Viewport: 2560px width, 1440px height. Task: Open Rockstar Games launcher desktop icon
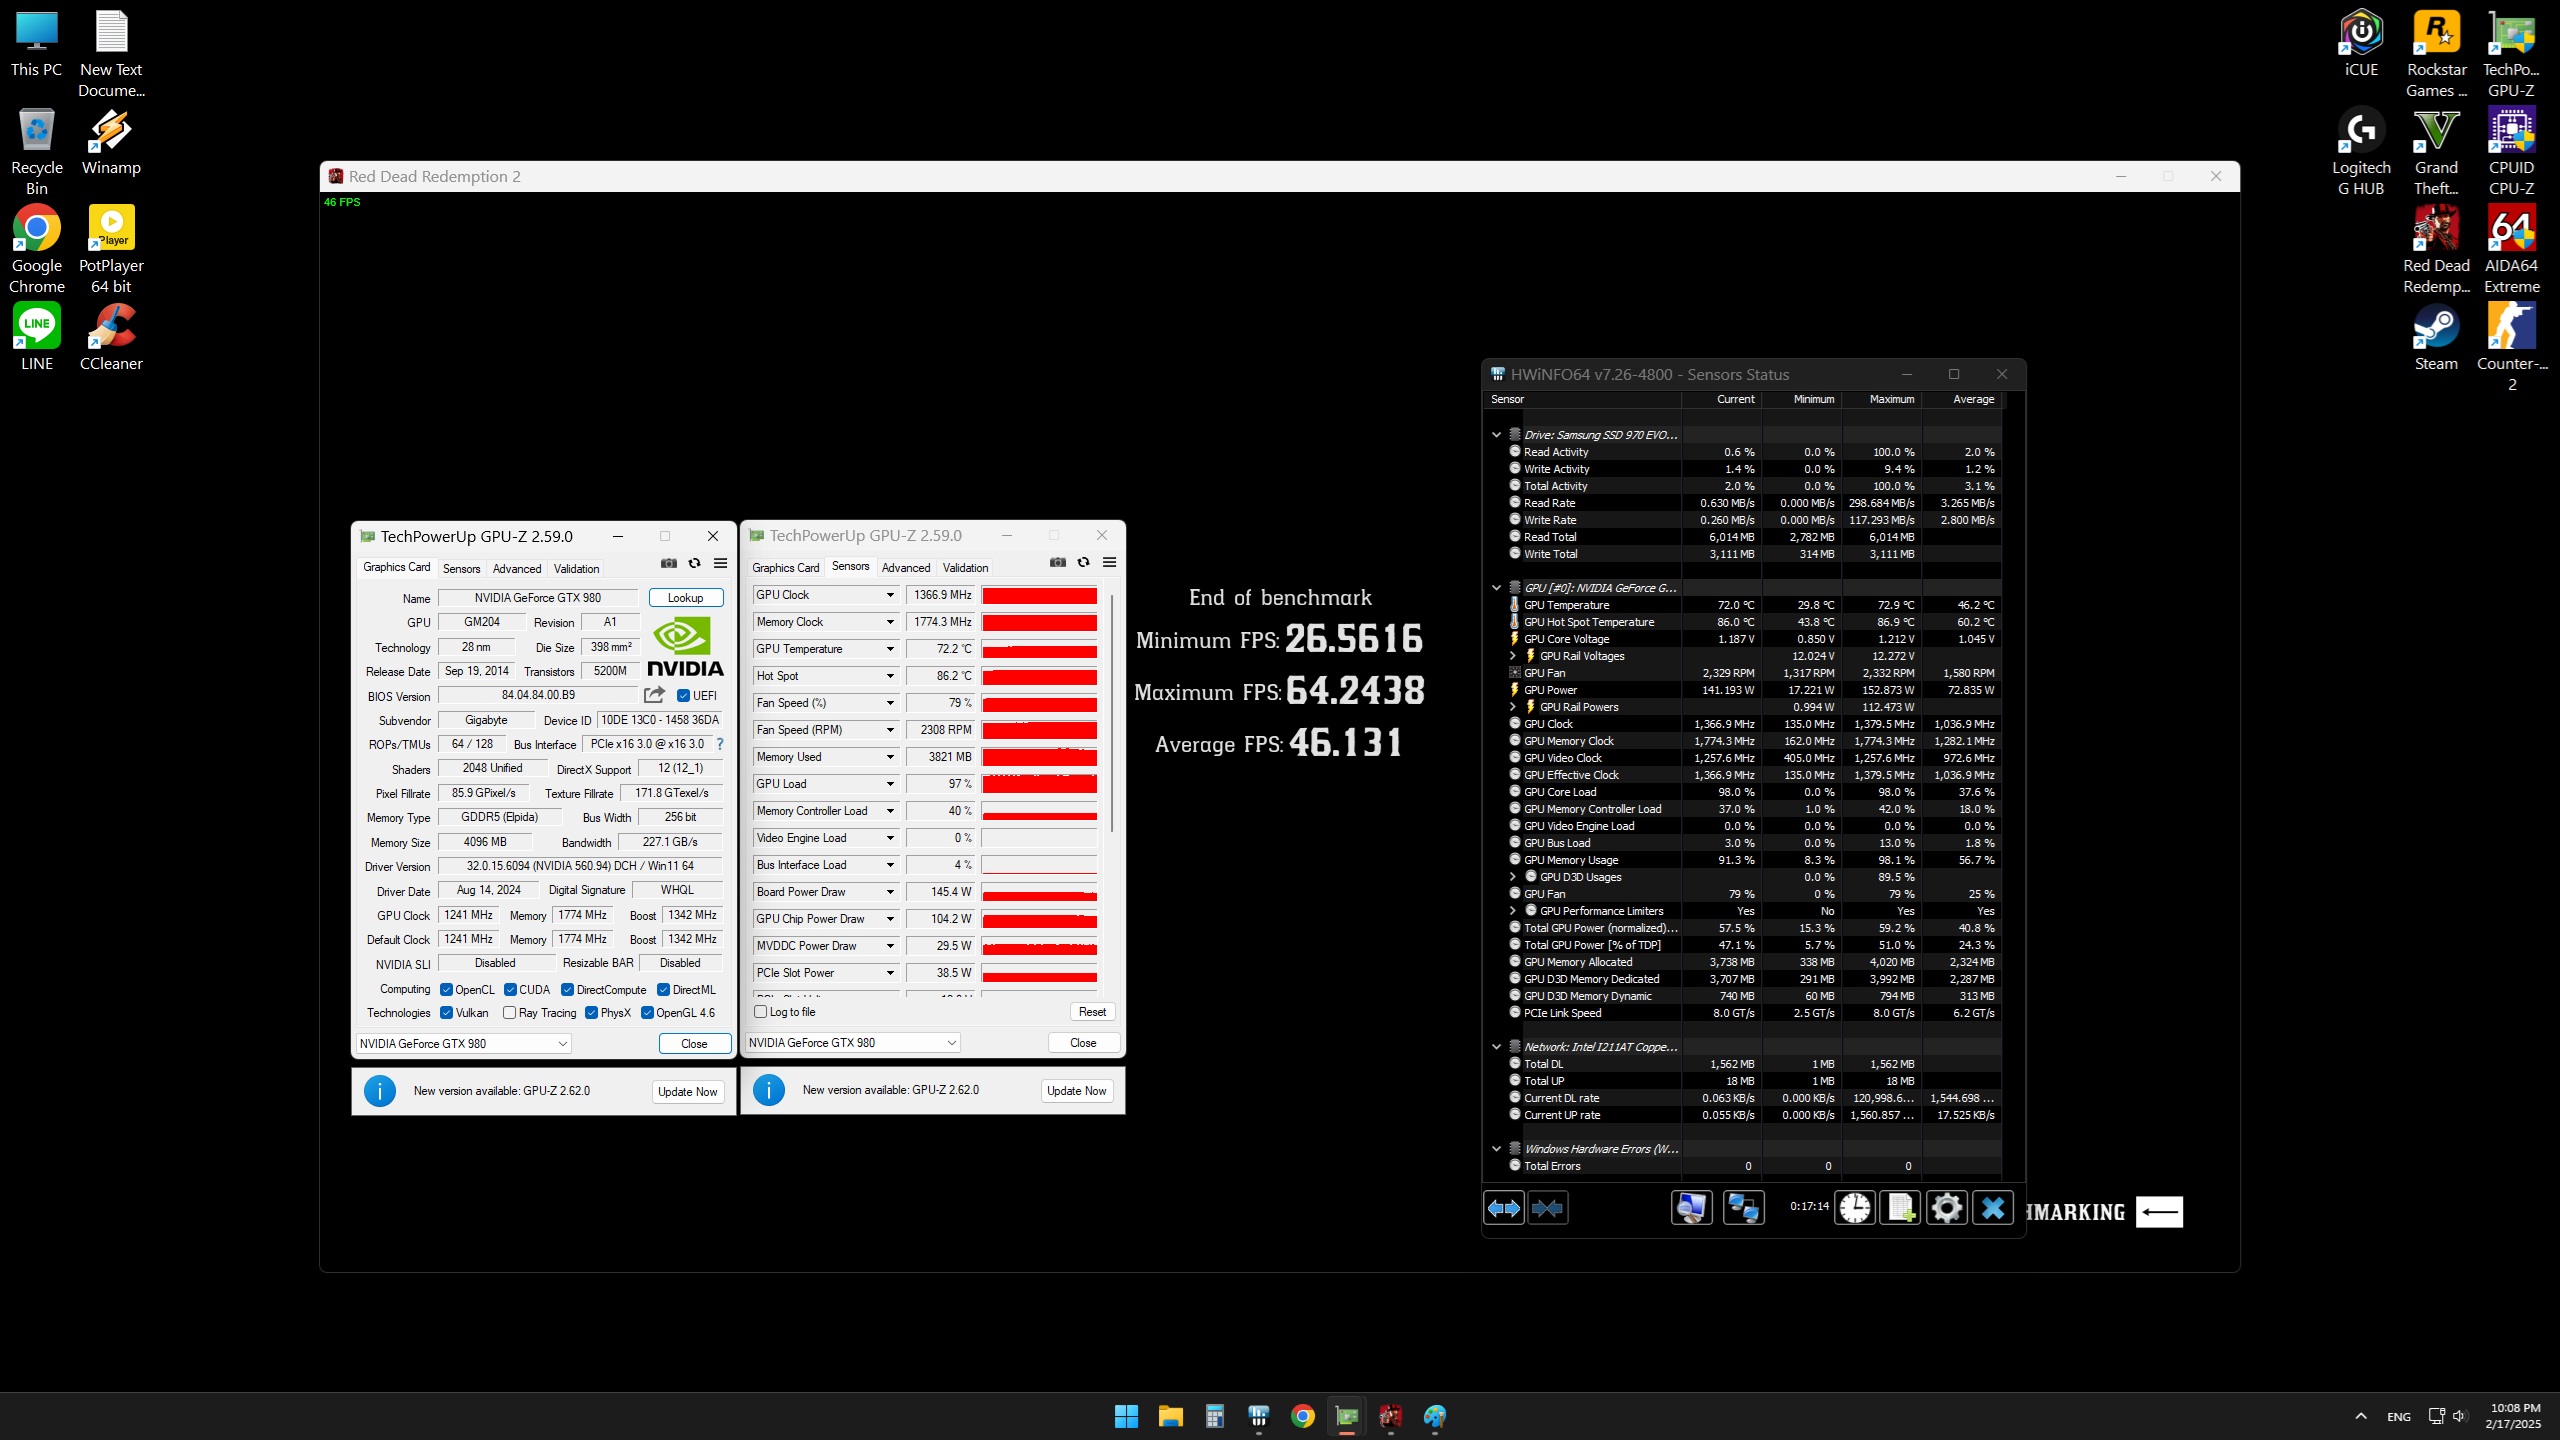2436,55
